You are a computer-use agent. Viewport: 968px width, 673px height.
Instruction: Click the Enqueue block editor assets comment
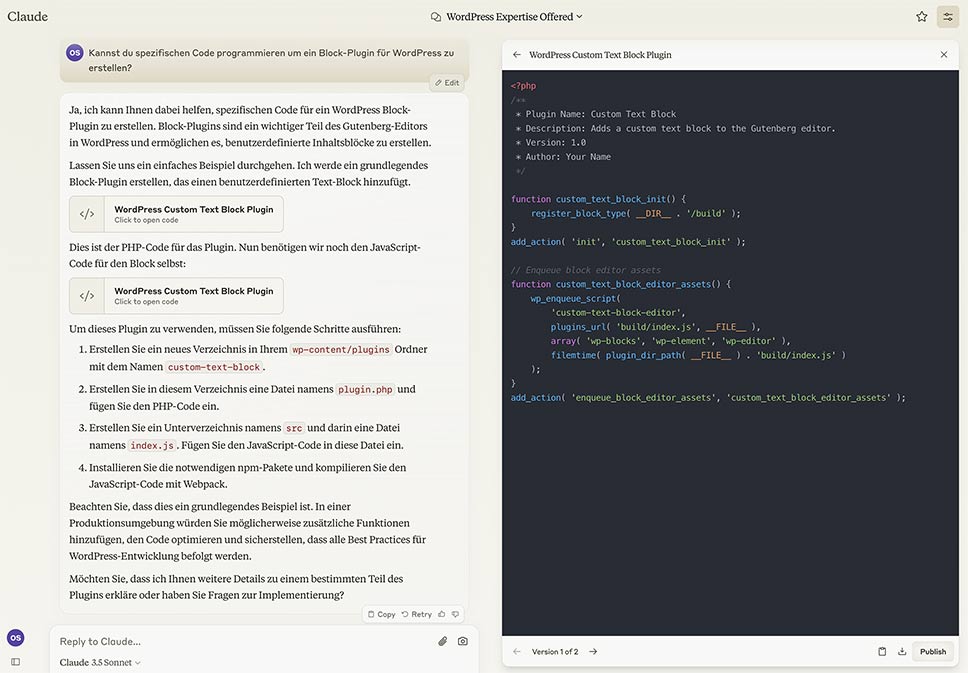[585, 270]
